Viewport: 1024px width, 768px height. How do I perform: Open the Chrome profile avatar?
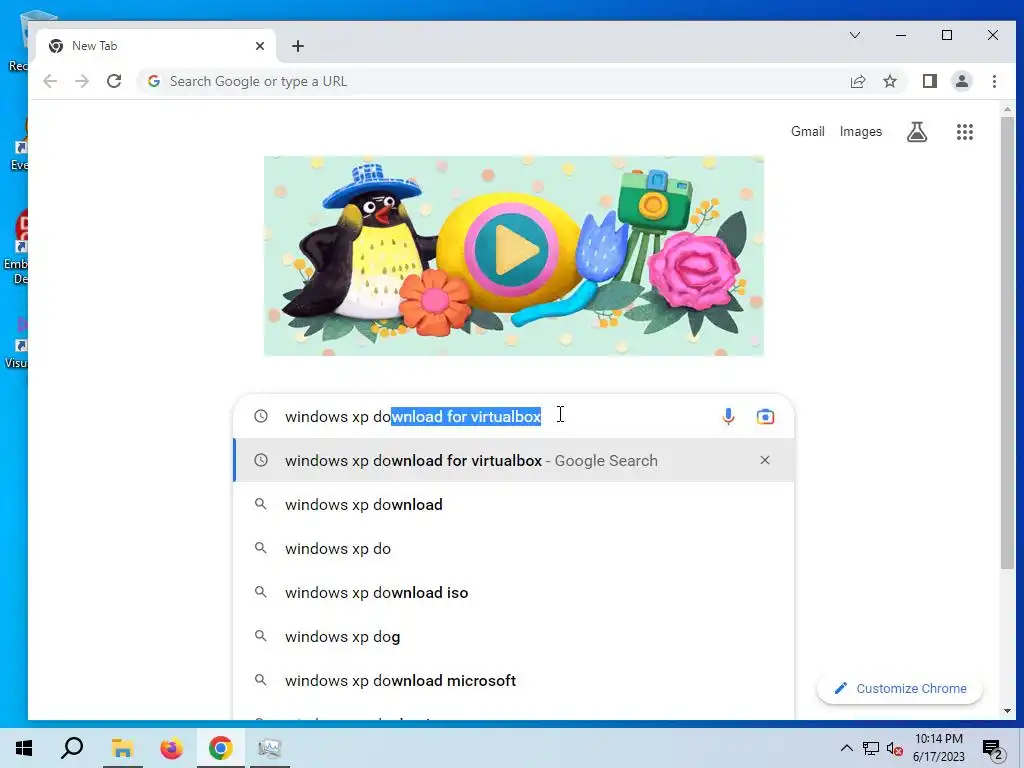961,81
